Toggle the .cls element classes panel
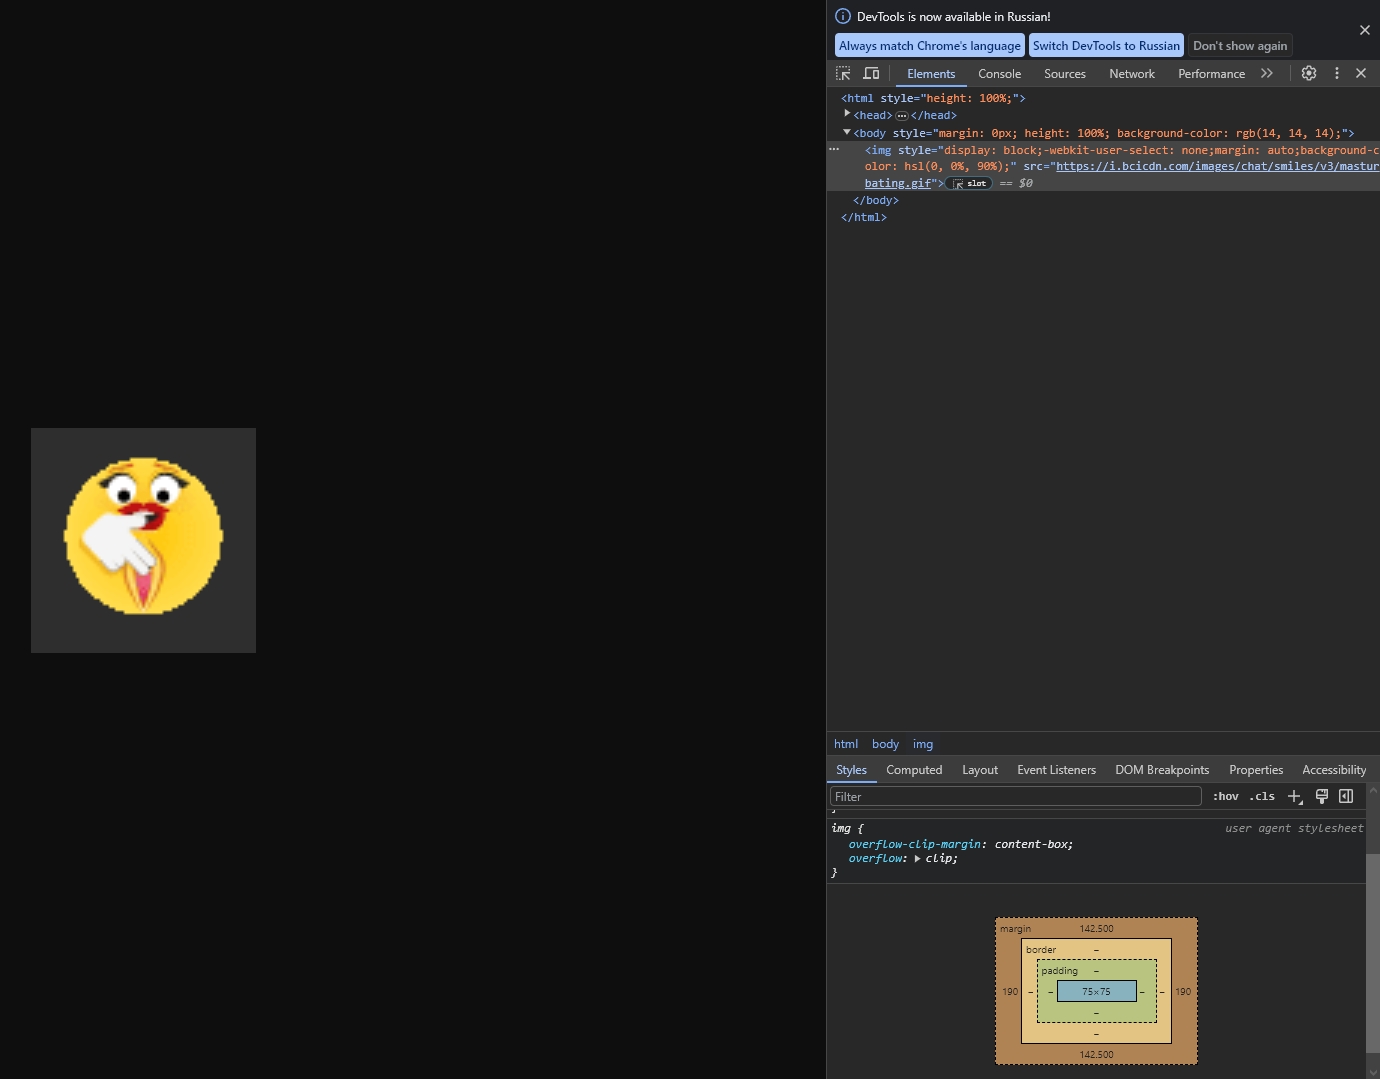Viewport: 1380px width, 1079px height. (x=1262, y=796)
